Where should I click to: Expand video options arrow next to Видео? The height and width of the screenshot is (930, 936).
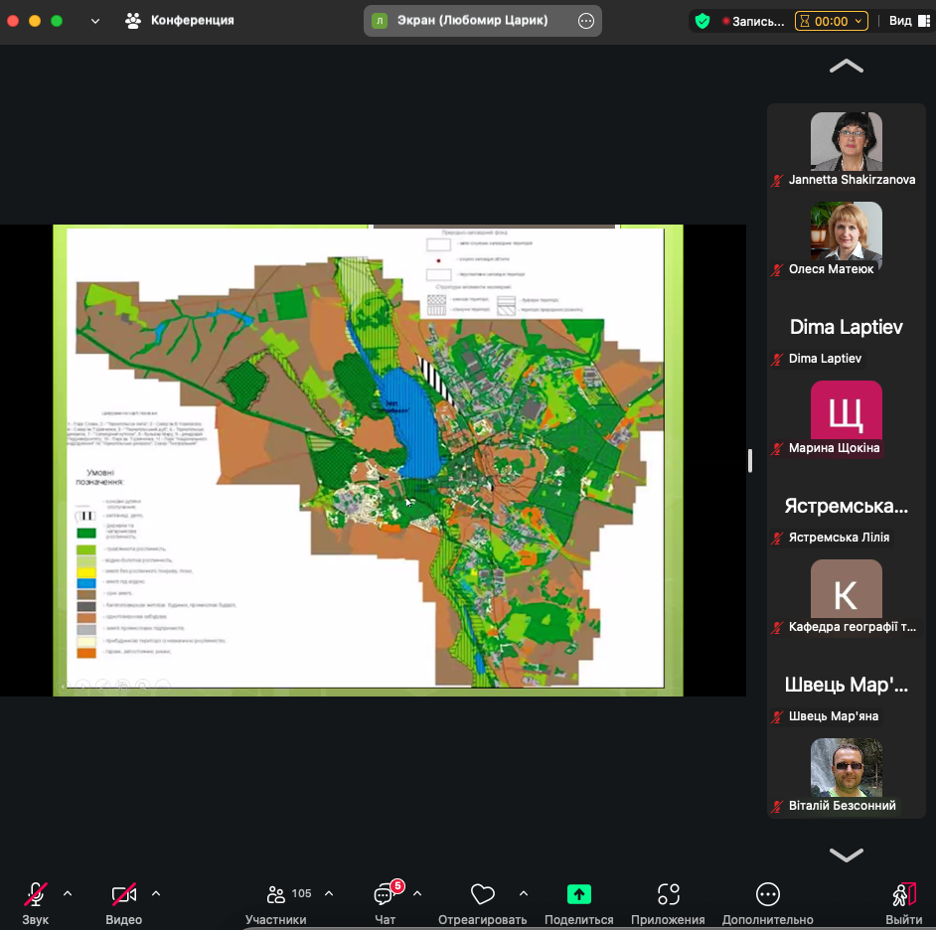tap(156, 893)
